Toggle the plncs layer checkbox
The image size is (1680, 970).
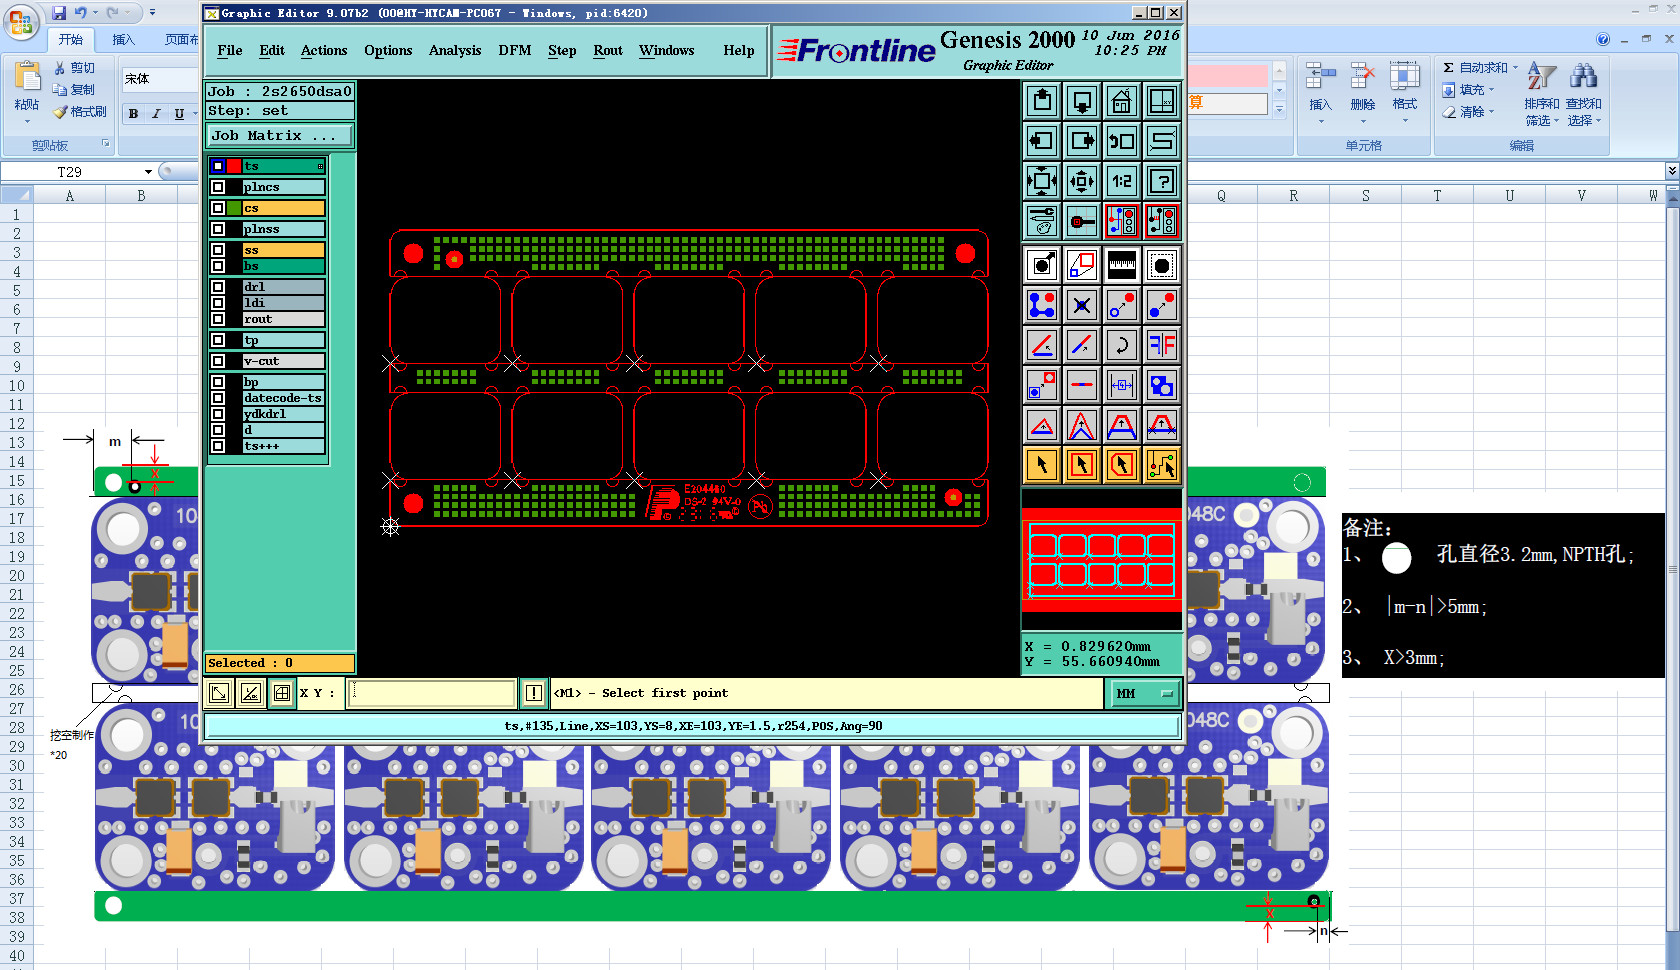pyautogui.click(x=218, y=187)
